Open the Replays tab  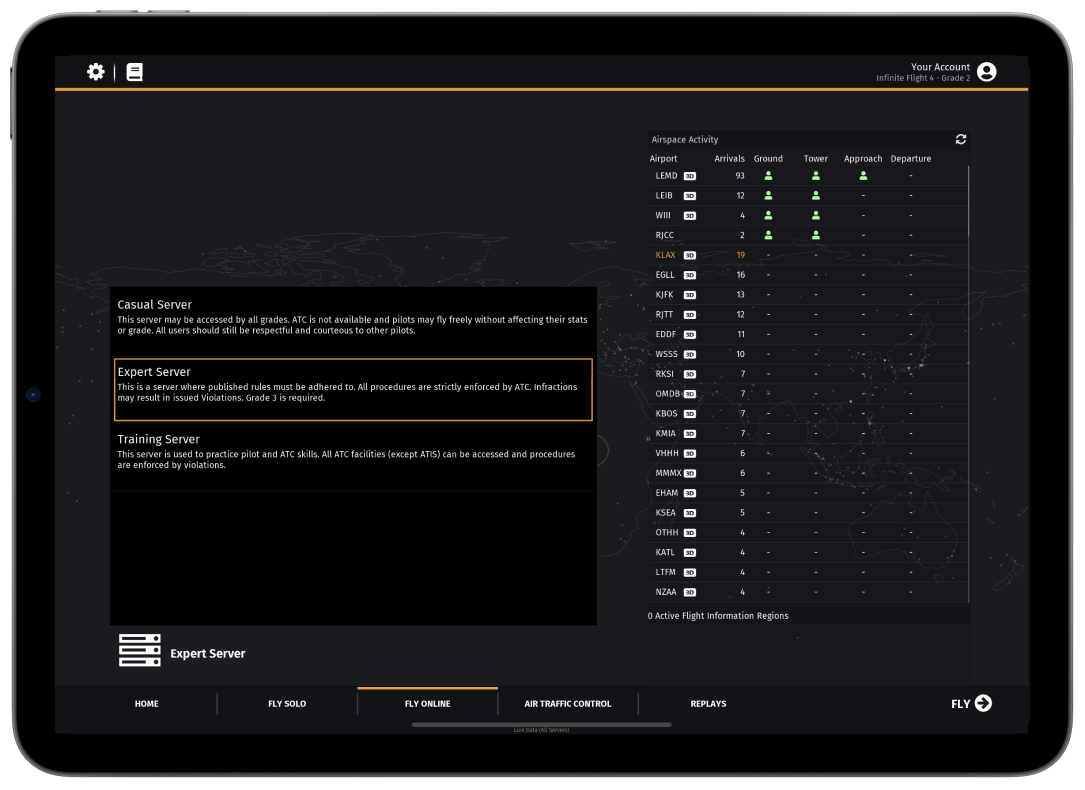[708, 704]
